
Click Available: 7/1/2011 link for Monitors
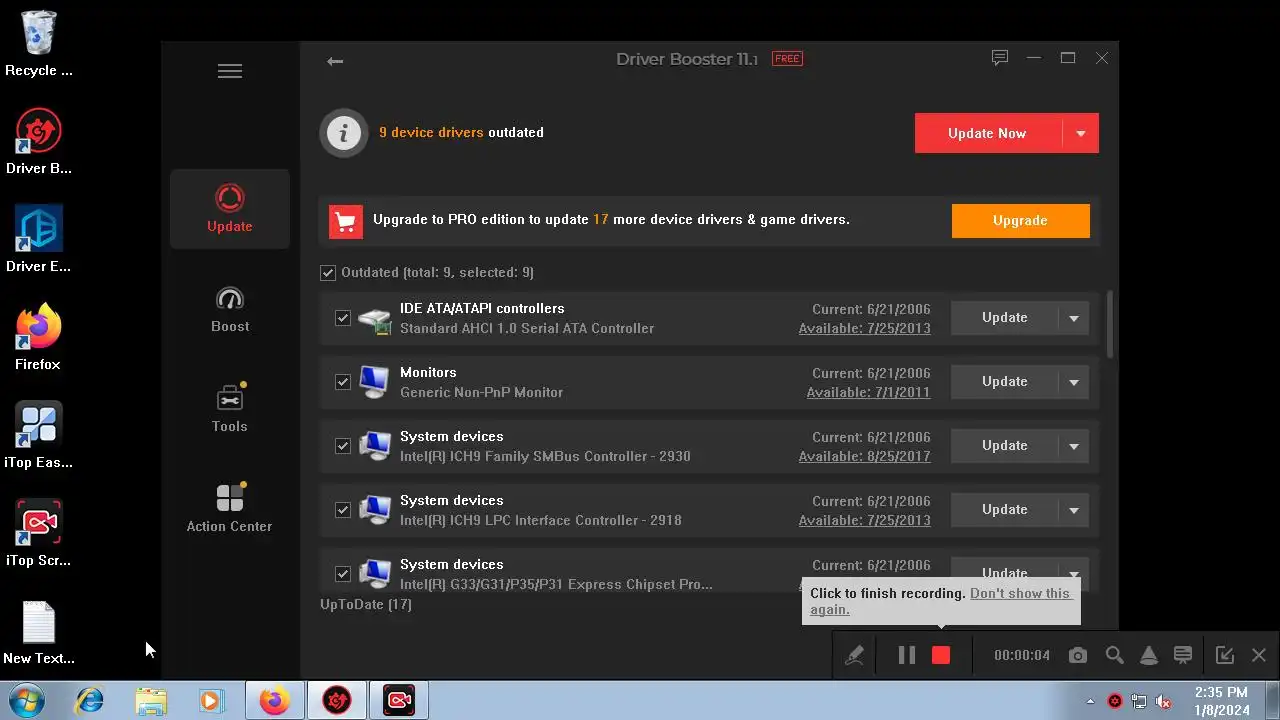(868, 392)
